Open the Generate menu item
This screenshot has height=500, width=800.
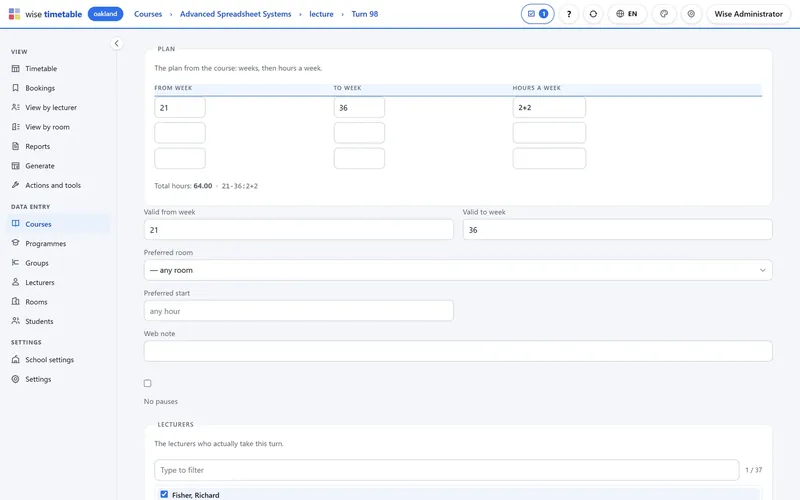58,166
